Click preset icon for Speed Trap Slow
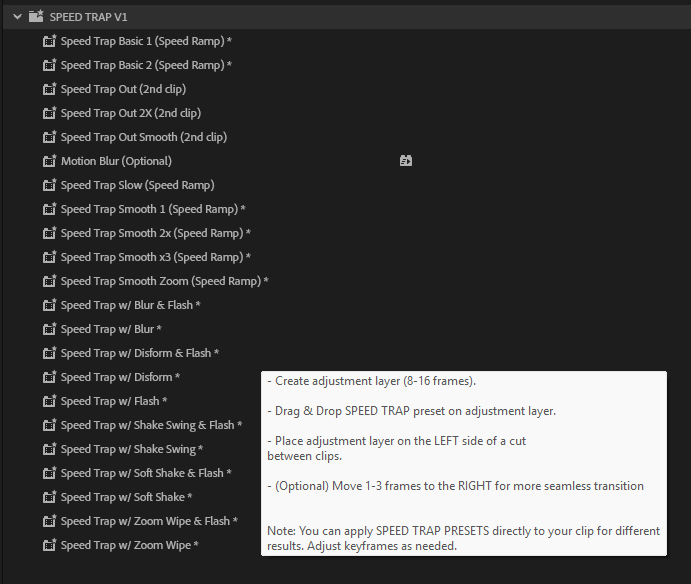The height and width of the screenshot is (584, 691). (49, 185)
